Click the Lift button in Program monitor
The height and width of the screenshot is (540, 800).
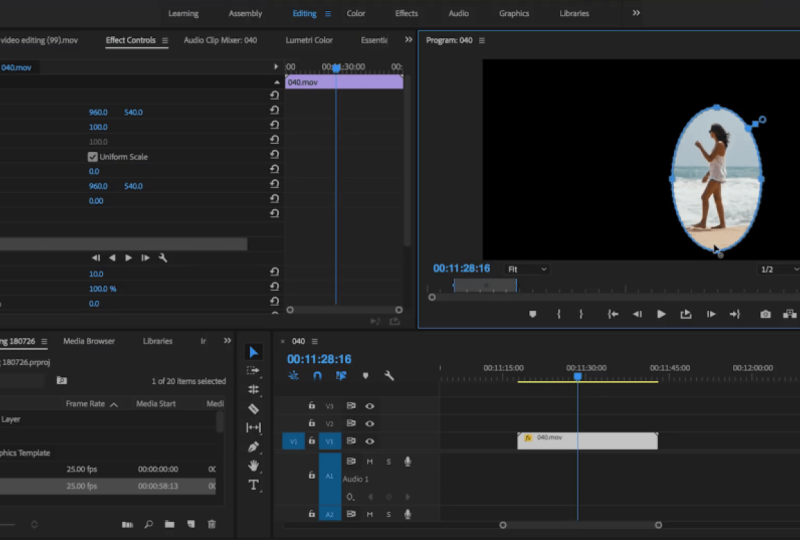click(x=686, y=314)
